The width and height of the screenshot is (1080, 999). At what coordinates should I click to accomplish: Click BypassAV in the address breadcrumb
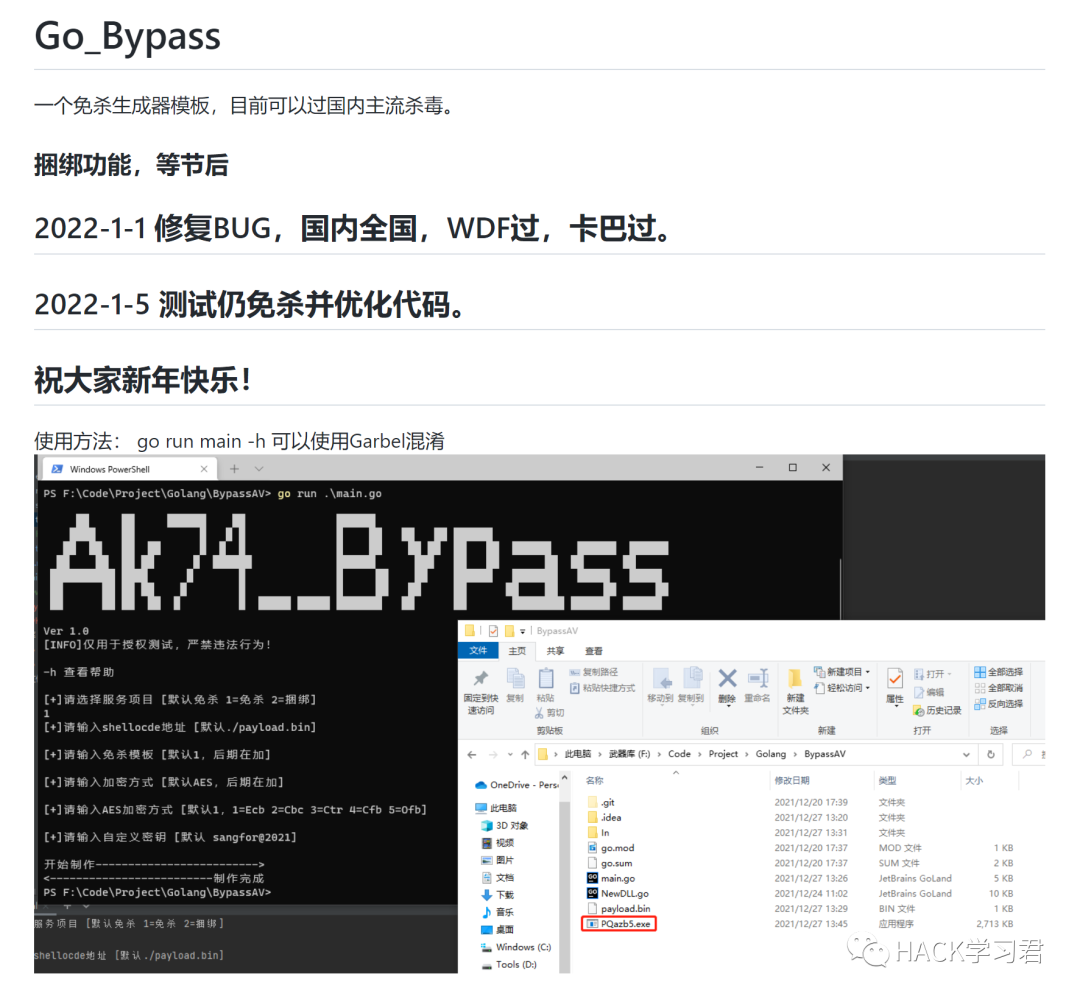[824, 754]
